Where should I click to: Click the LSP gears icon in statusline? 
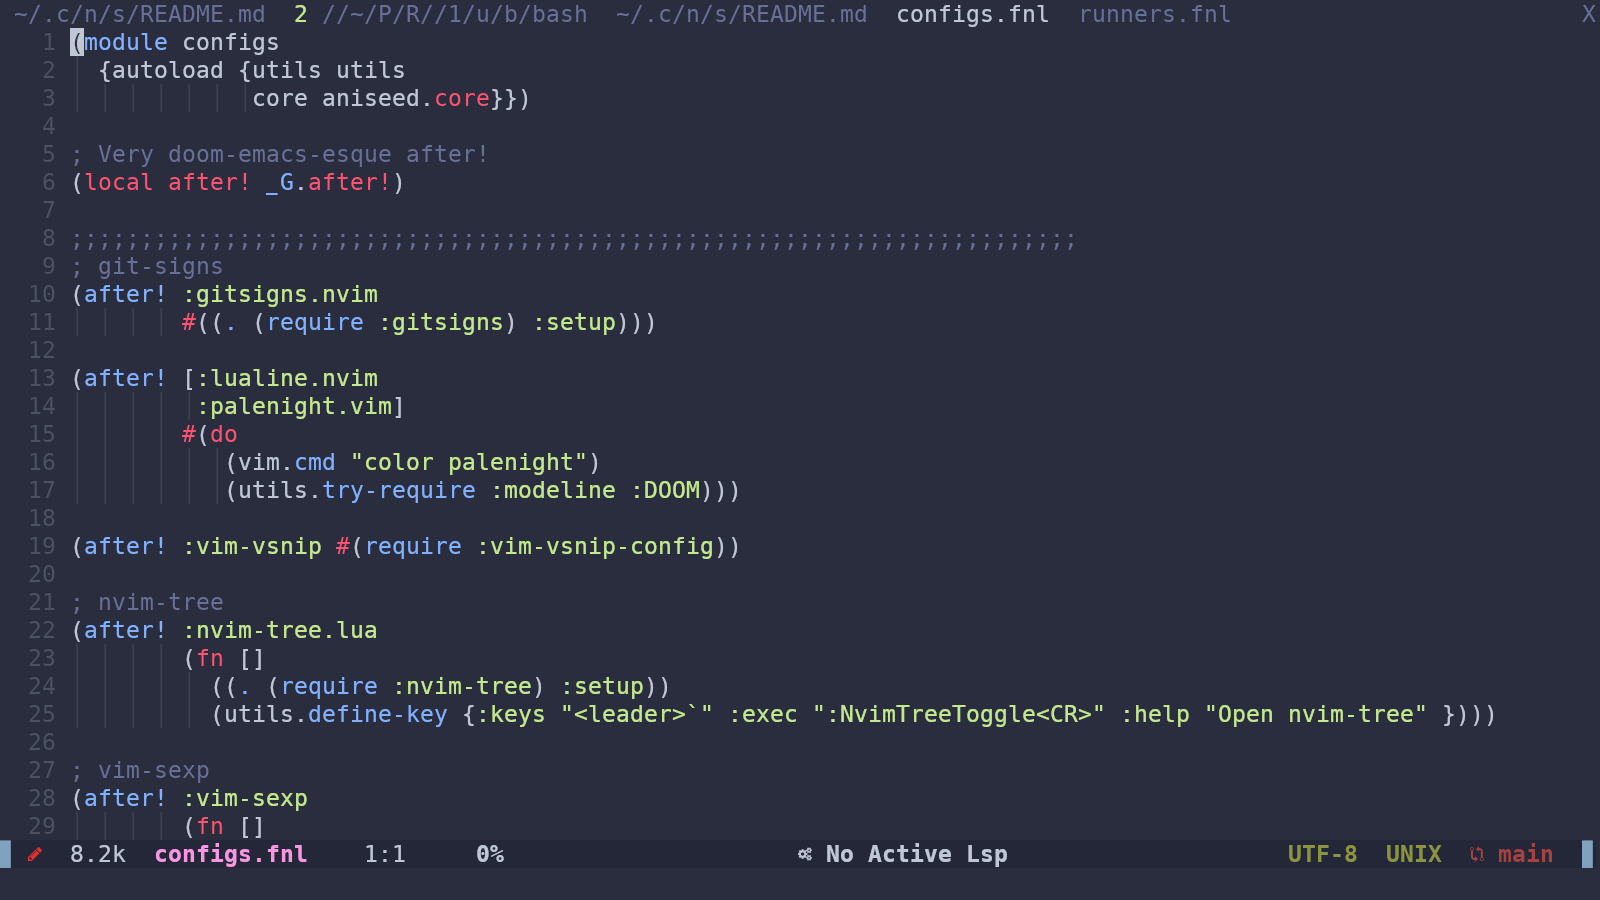click(805, 854)
